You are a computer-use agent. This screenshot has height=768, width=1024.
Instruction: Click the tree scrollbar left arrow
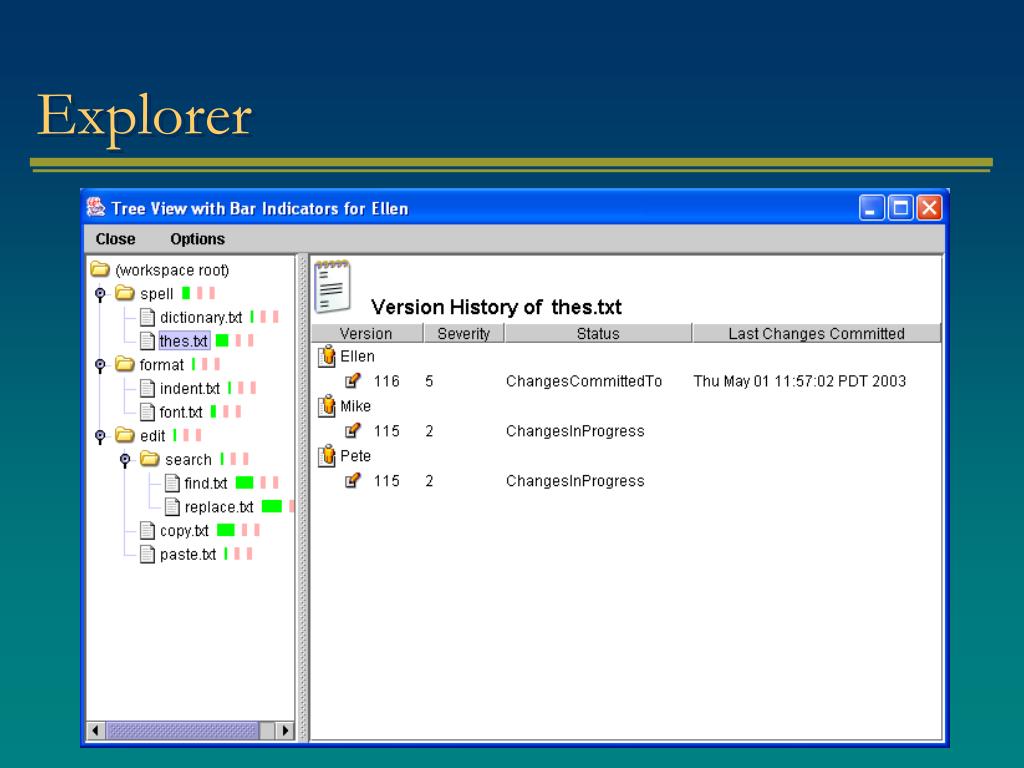click(95, 730)
